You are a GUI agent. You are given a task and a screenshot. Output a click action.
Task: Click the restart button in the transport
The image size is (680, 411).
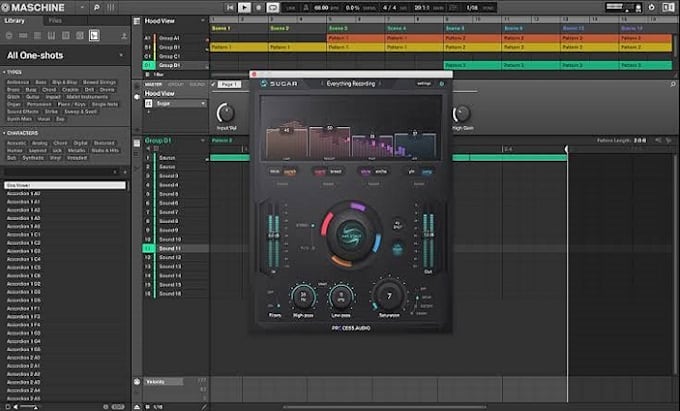point(230,7)
